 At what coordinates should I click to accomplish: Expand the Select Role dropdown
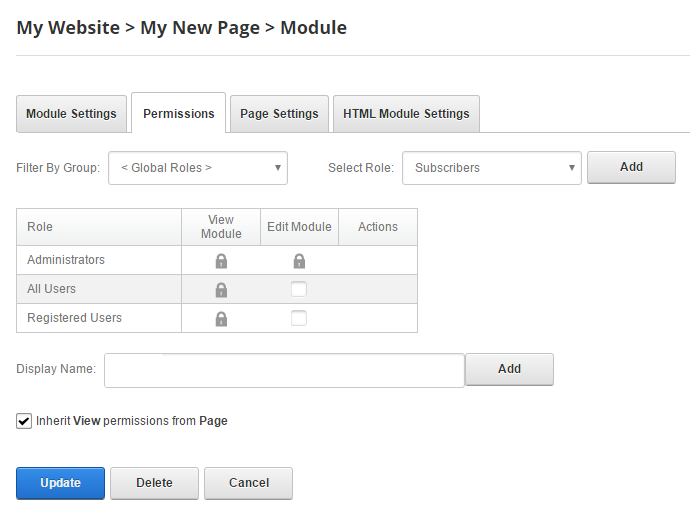pos(491,168)
